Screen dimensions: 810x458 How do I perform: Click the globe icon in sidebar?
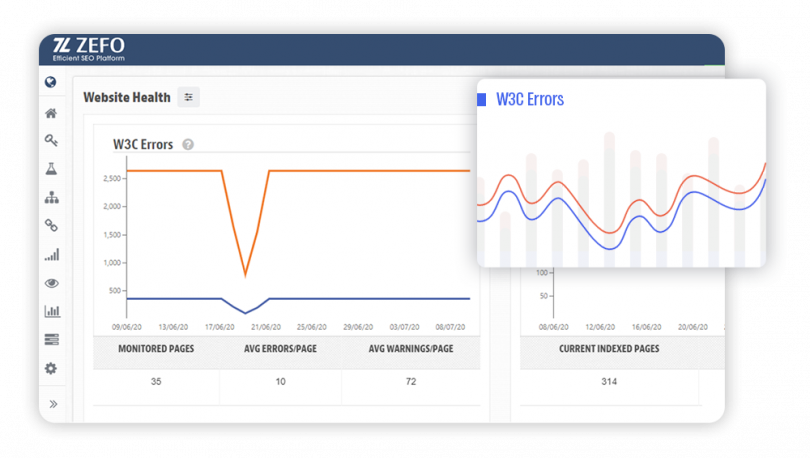point(51,82)
